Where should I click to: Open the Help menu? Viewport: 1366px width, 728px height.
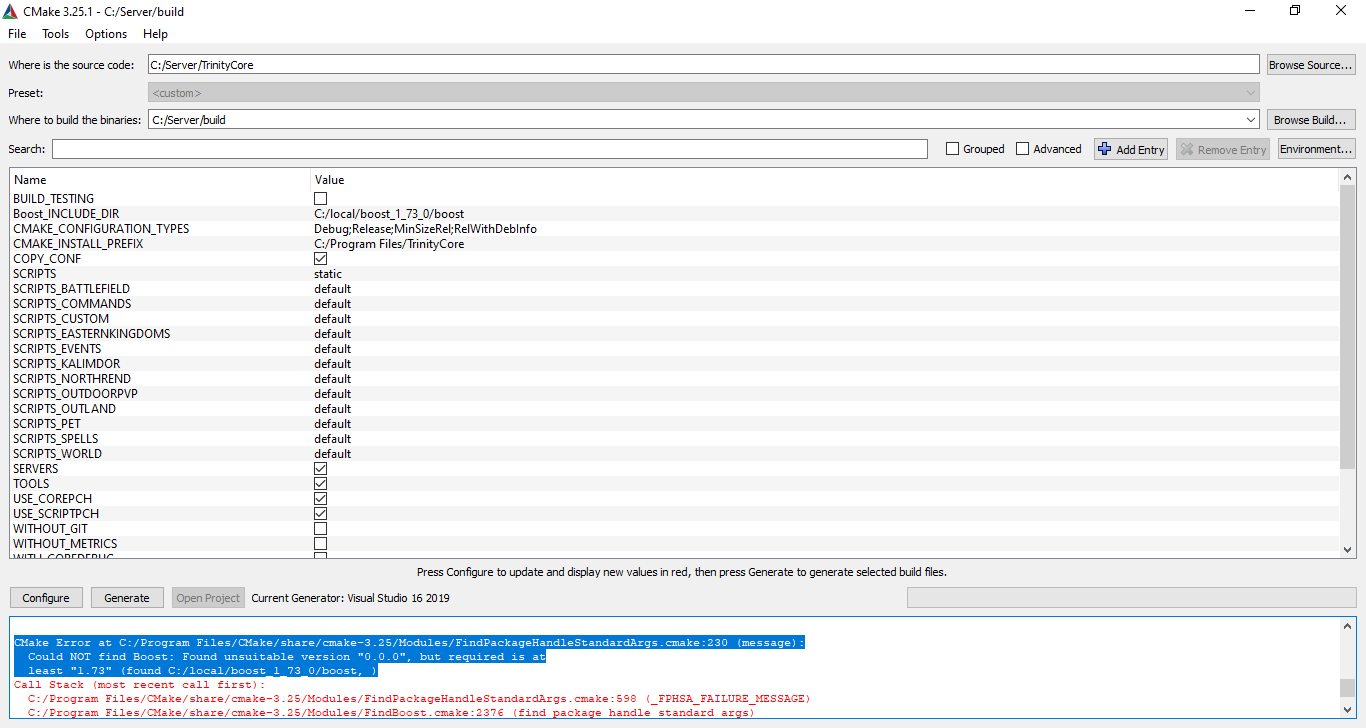point(155,33)
